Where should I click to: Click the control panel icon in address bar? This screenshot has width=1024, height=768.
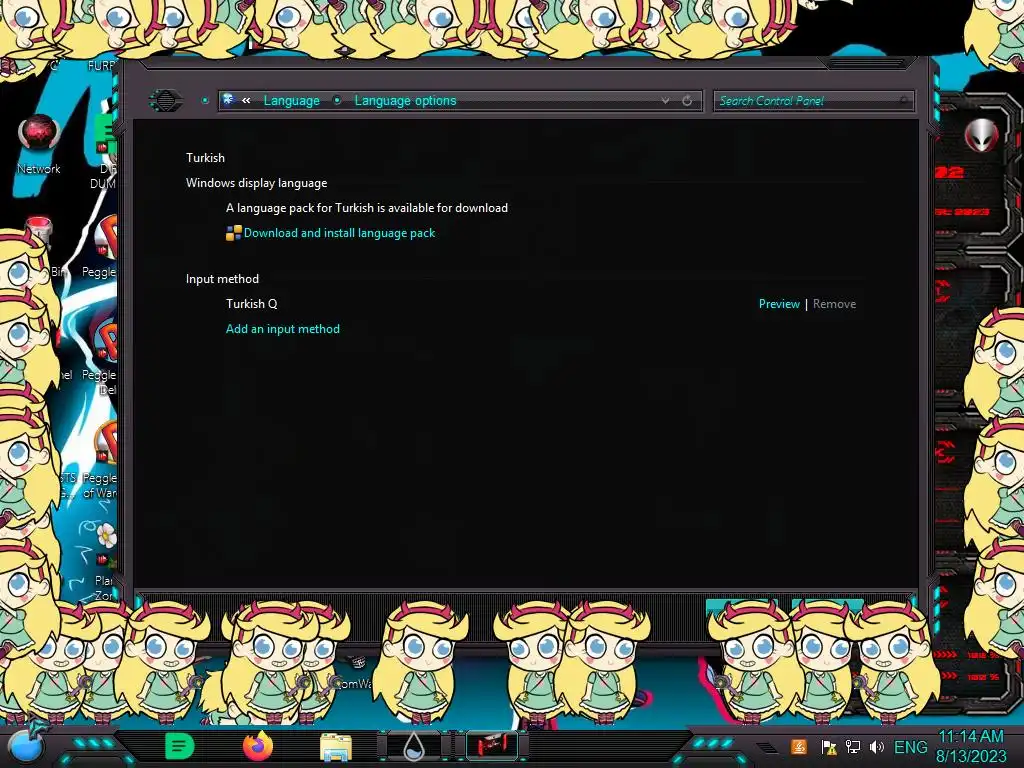[x=229, y=100]
